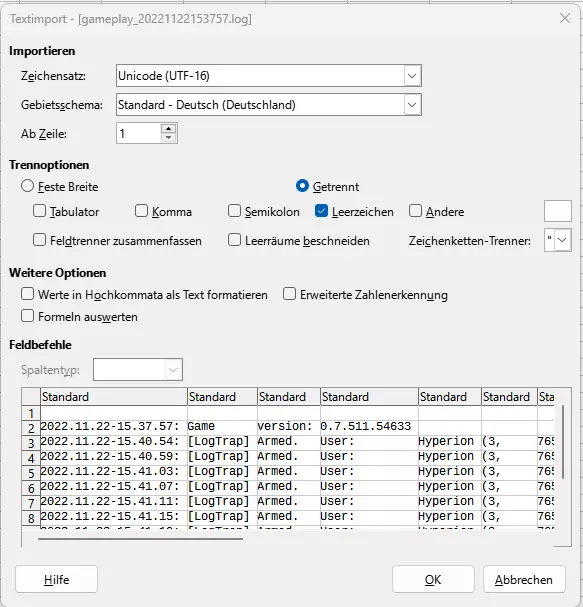The height and width of the screenshot is (607, 583).
Task: Confirm import with the OK button
Action: 433,579
